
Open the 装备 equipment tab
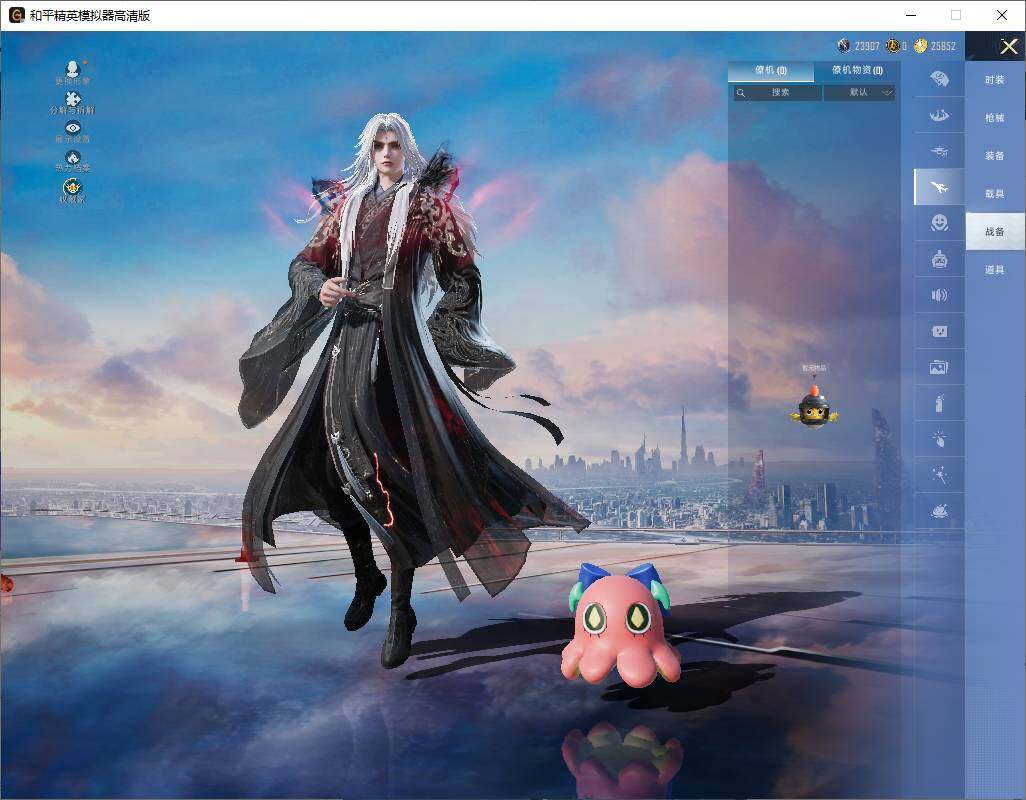click(995, 156)
